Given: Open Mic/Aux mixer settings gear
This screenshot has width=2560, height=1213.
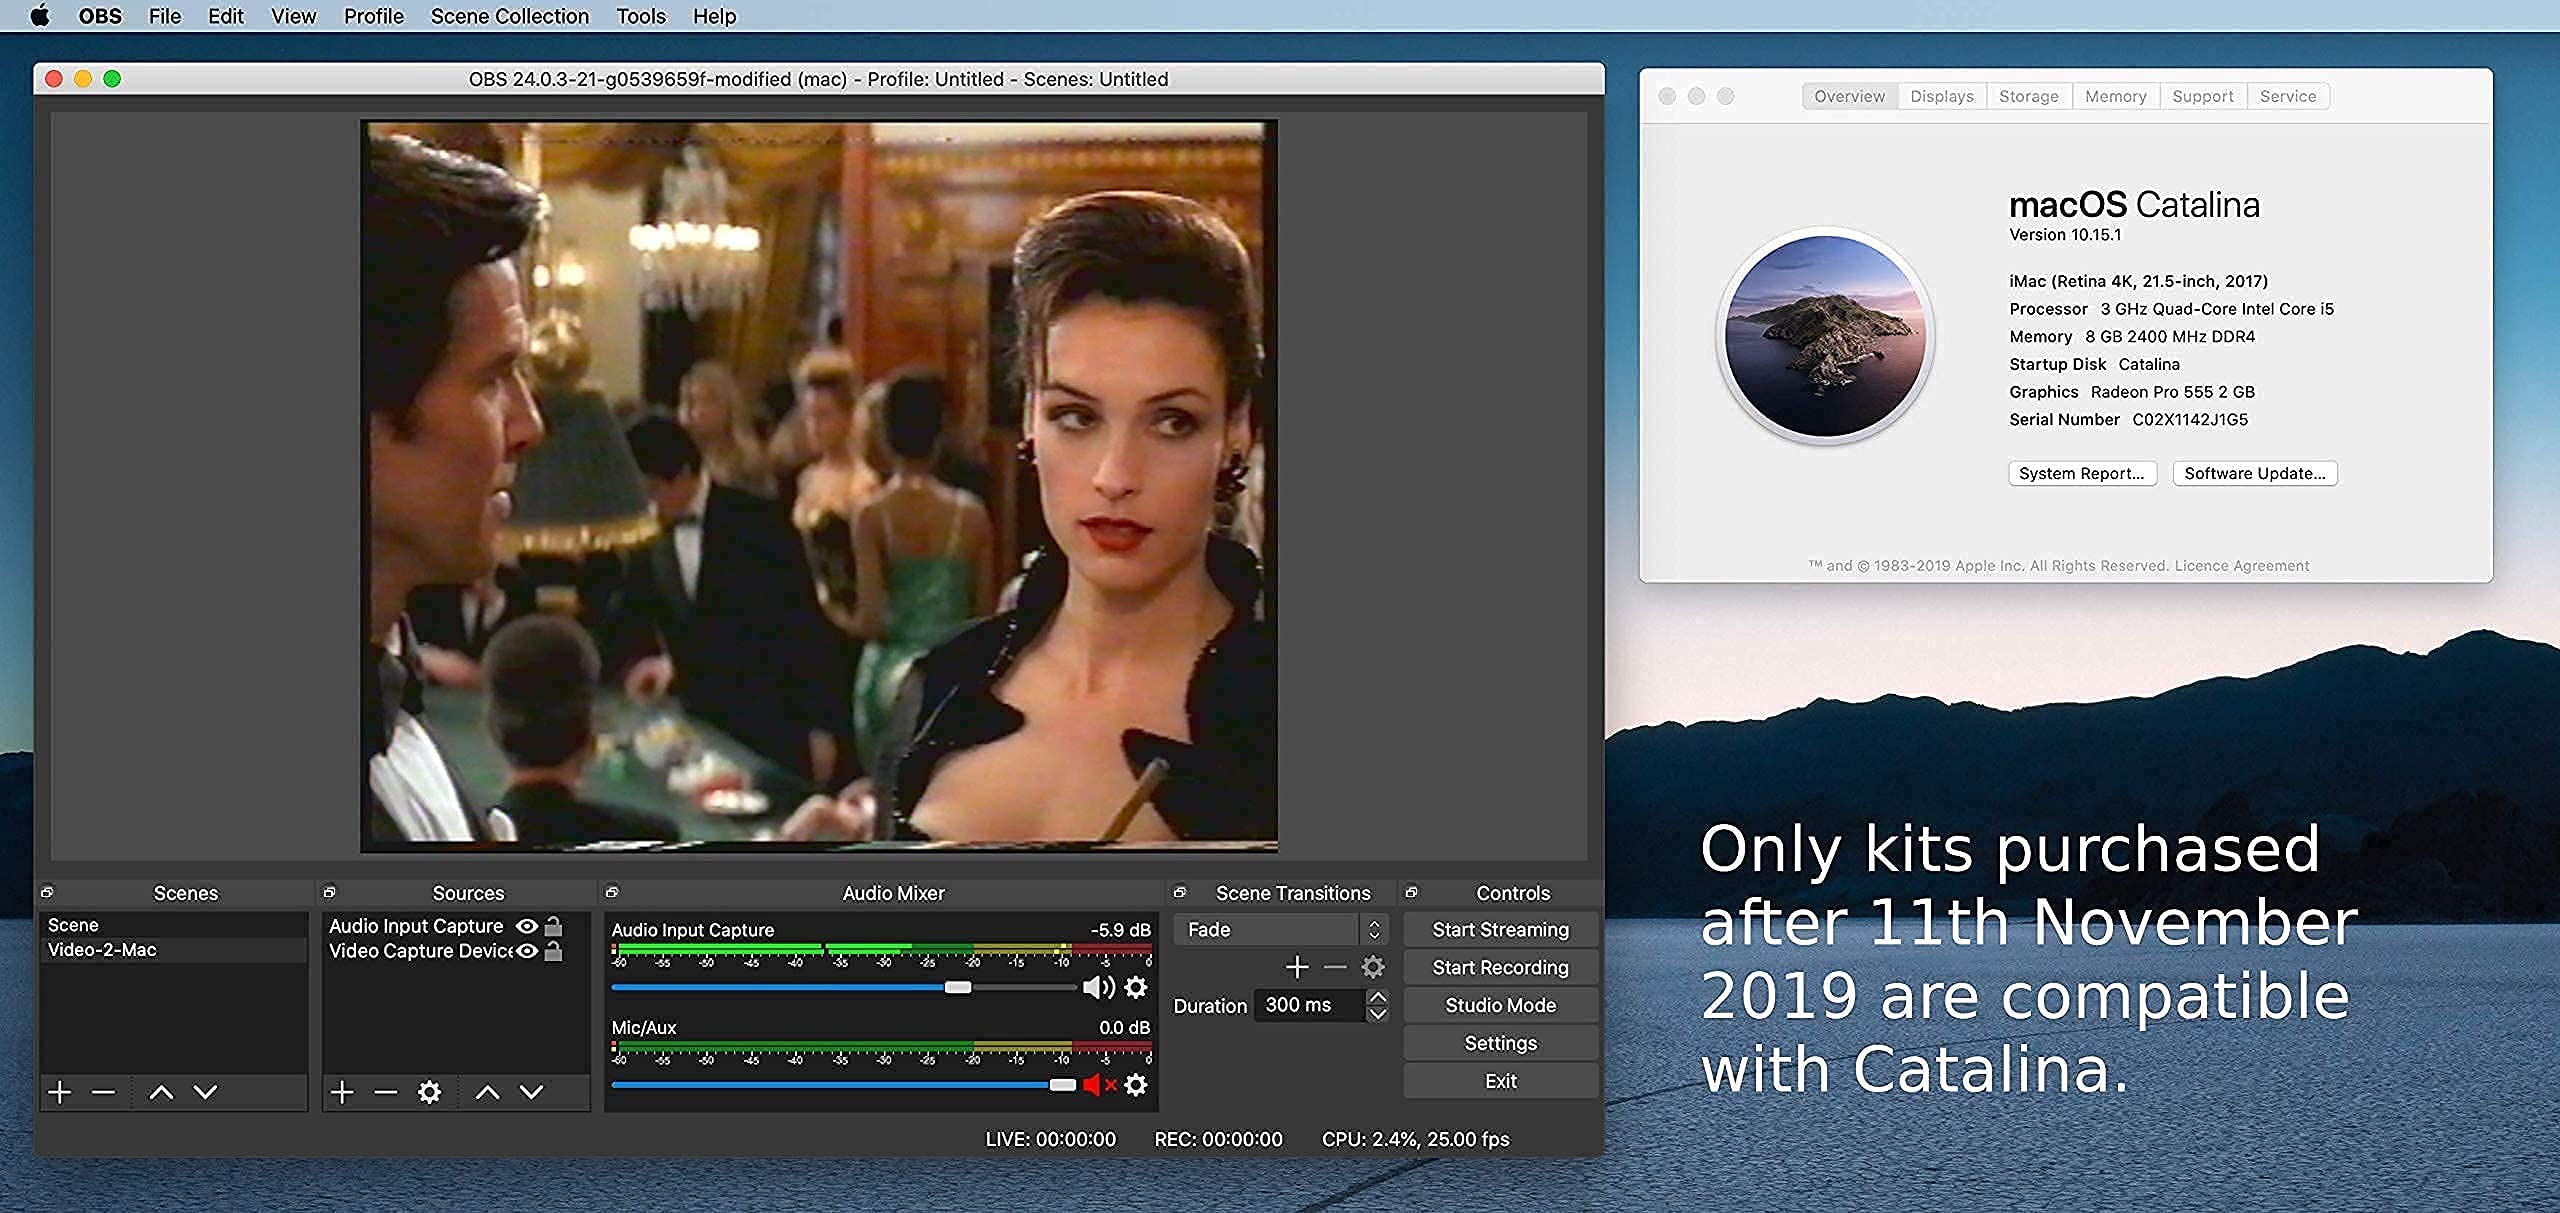Looking at the screenshot, I should [1136, 1085].
